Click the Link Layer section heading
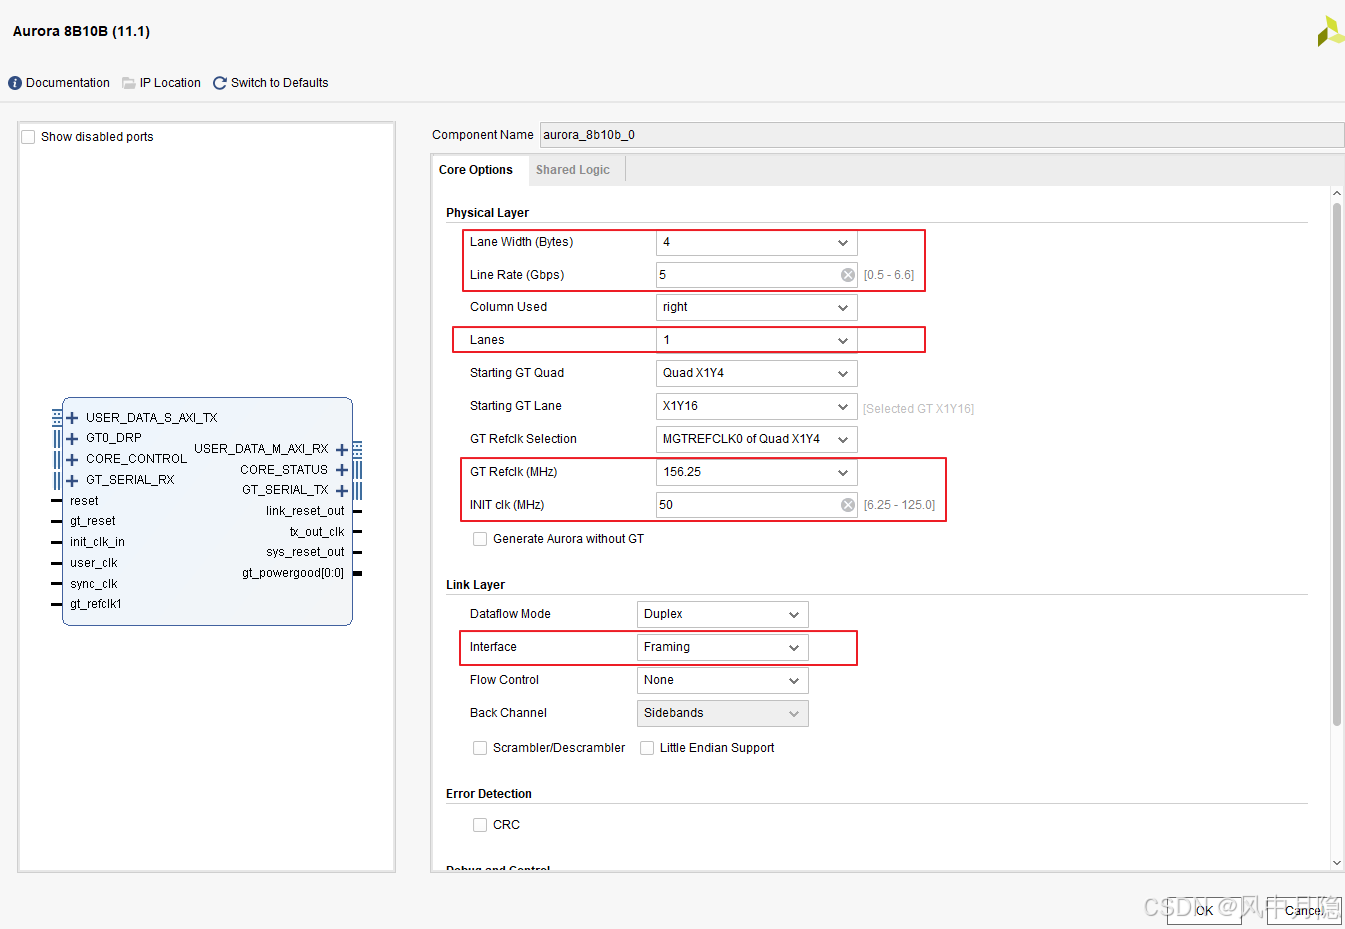Image resolution: width=1345 pixels, height=929 pixels. [475, 585]
